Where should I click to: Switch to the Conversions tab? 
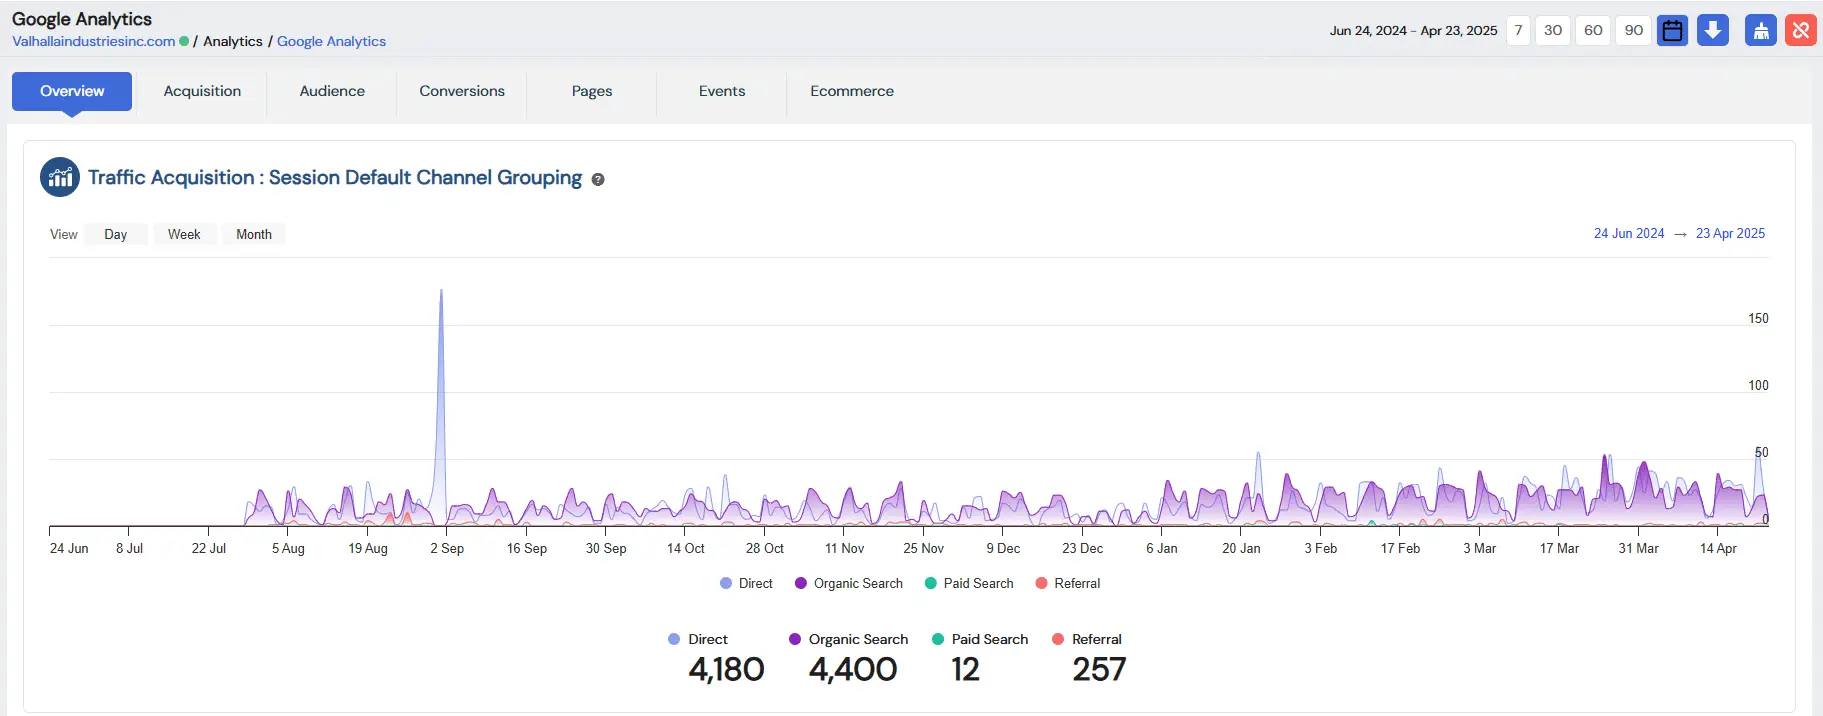coord(462,91)
